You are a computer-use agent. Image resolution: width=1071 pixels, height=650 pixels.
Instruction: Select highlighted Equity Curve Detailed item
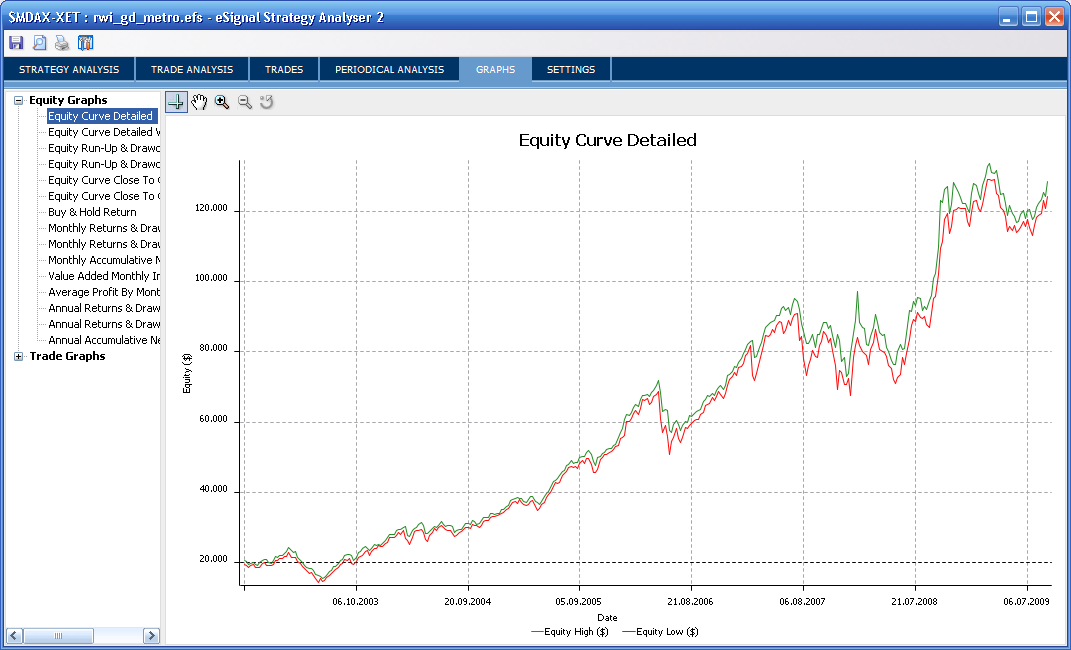(100, 116)
